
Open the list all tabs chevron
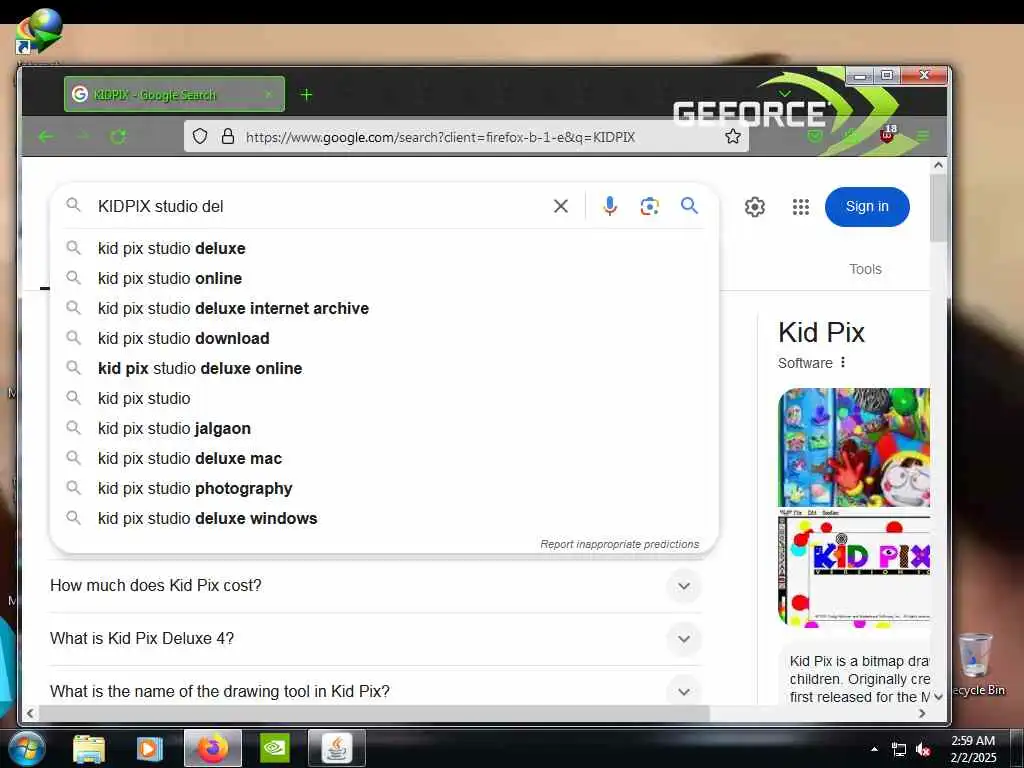[785, 93]
